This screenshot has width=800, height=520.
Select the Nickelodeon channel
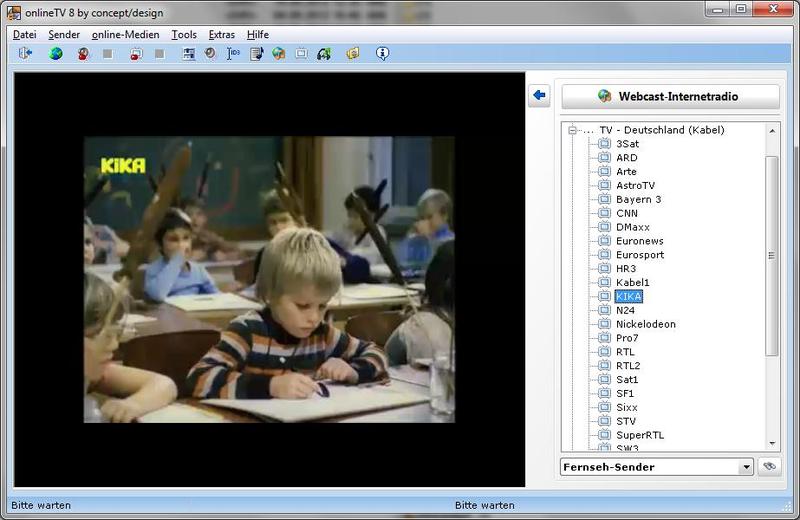coord(646,324)
